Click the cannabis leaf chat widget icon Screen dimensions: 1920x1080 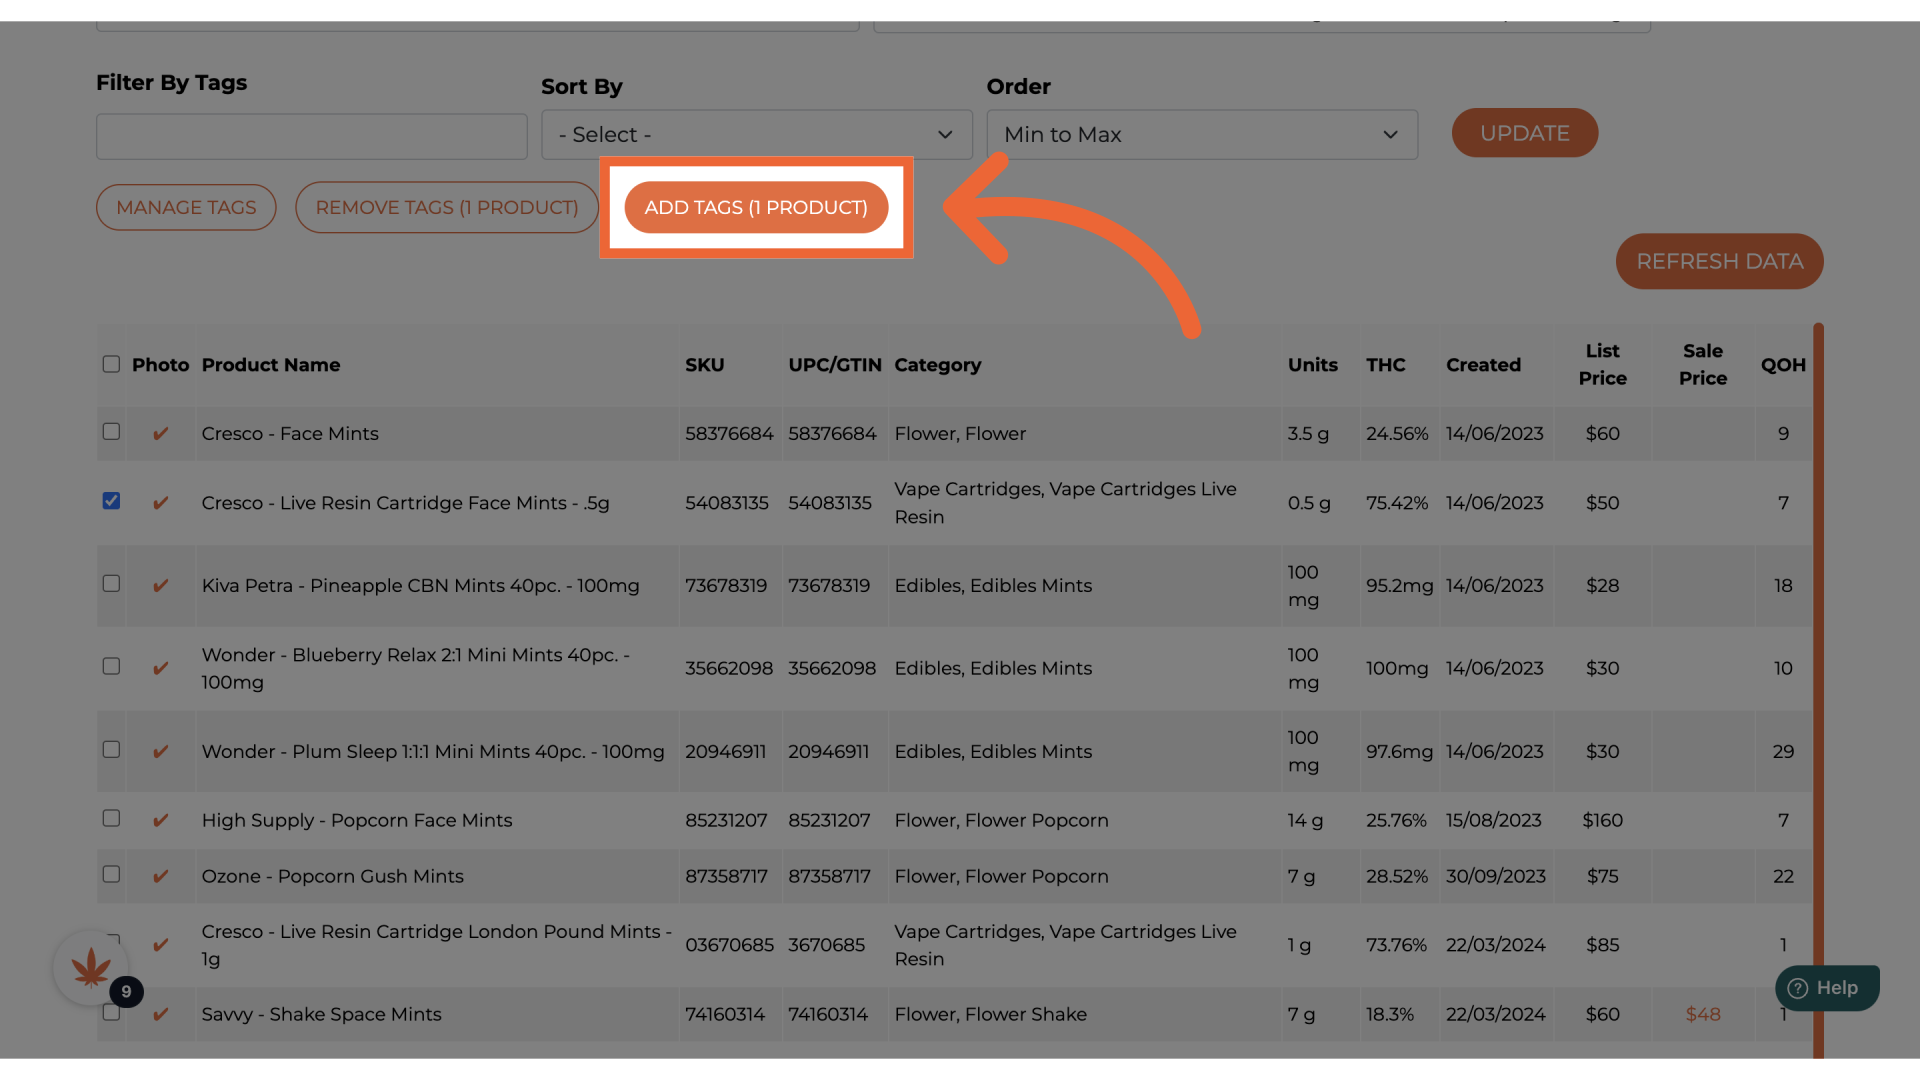(90, 967)
